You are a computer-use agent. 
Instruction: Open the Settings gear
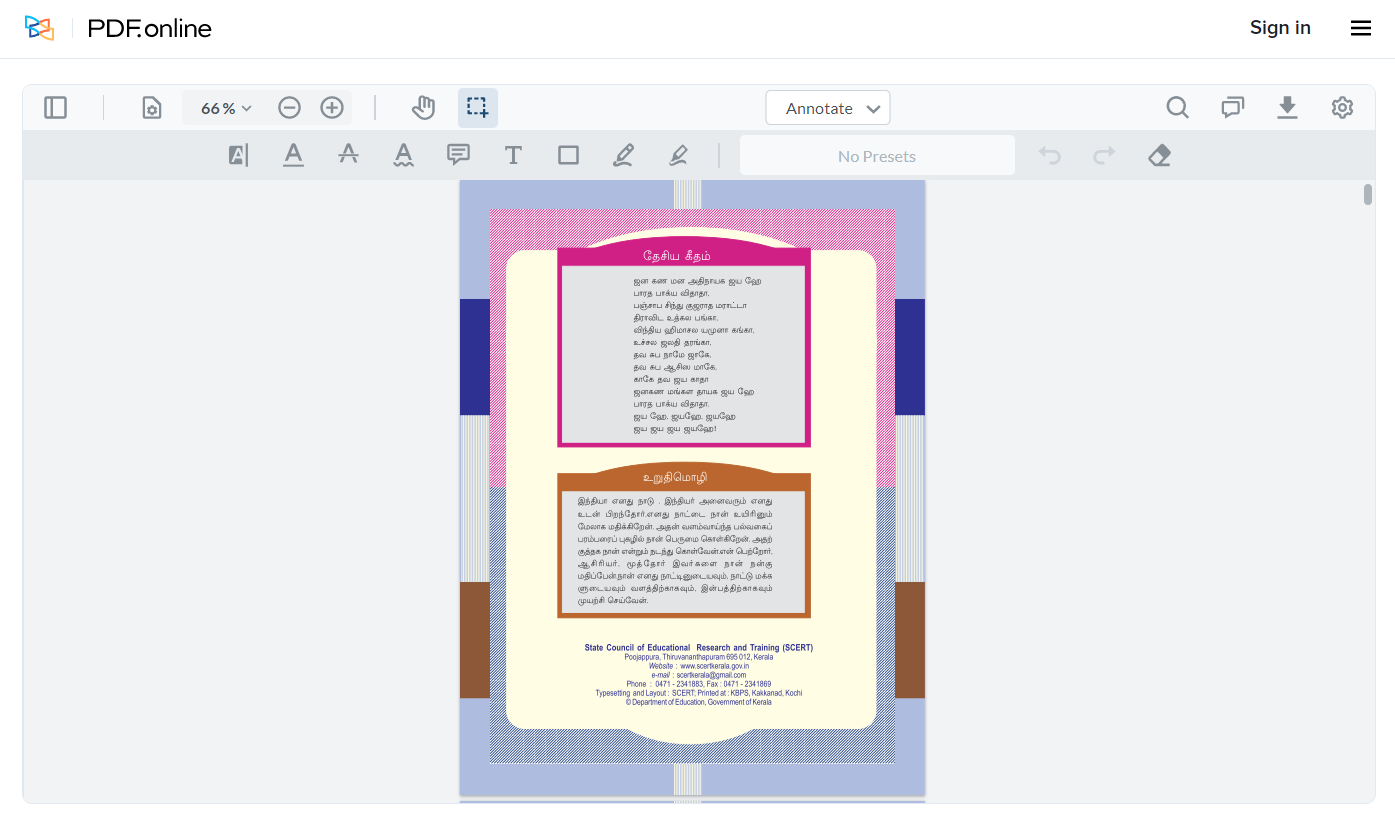[x=1342, y=108]
